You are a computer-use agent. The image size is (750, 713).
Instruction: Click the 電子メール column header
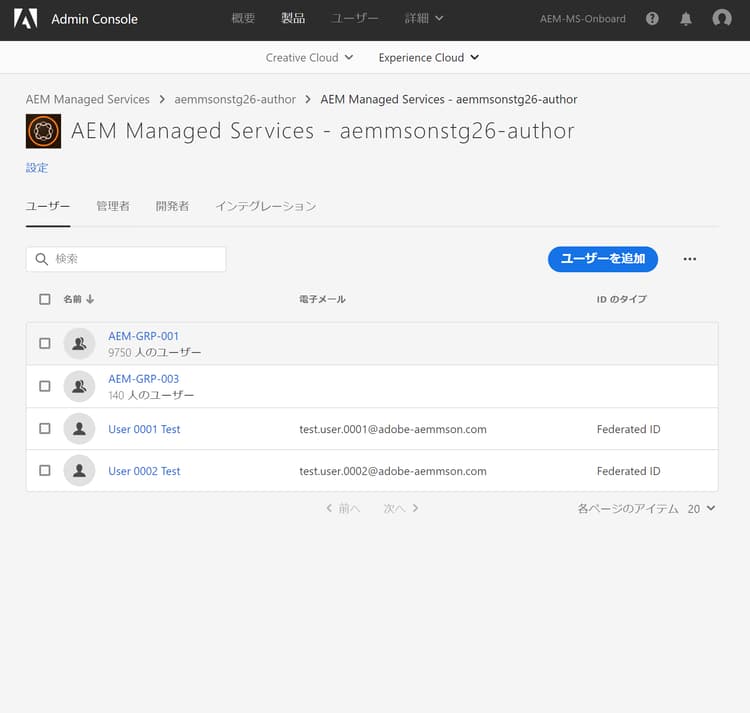coord(322,299)
